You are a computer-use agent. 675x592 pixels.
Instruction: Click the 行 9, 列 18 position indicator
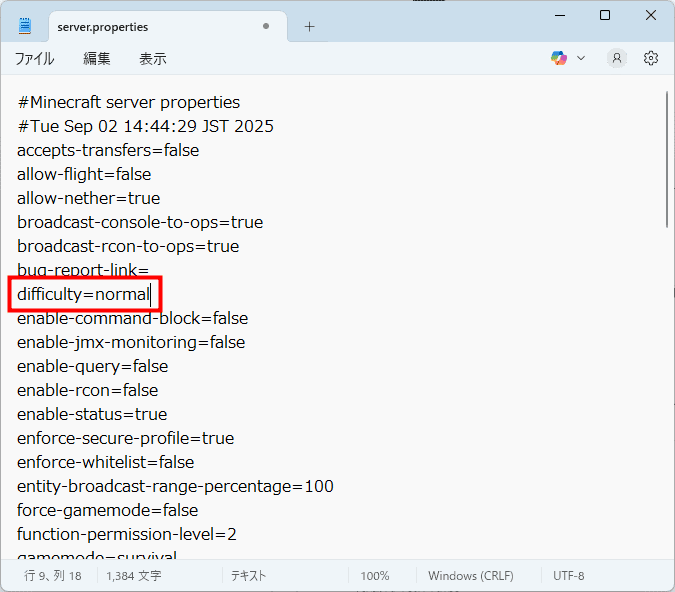(x=53, y=576)
